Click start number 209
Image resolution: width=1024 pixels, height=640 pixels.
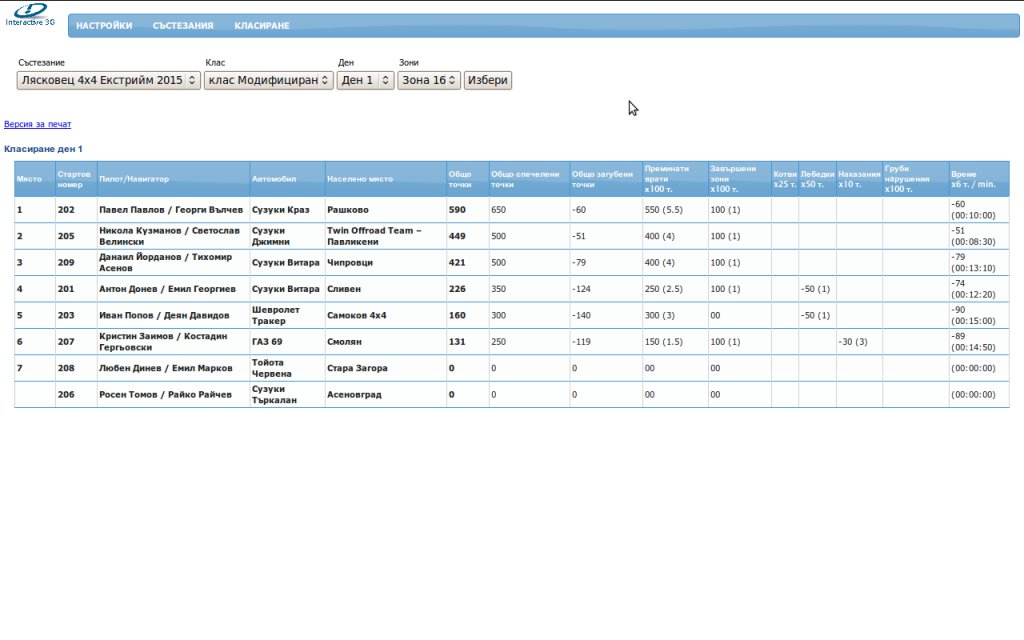pos(66,263)
